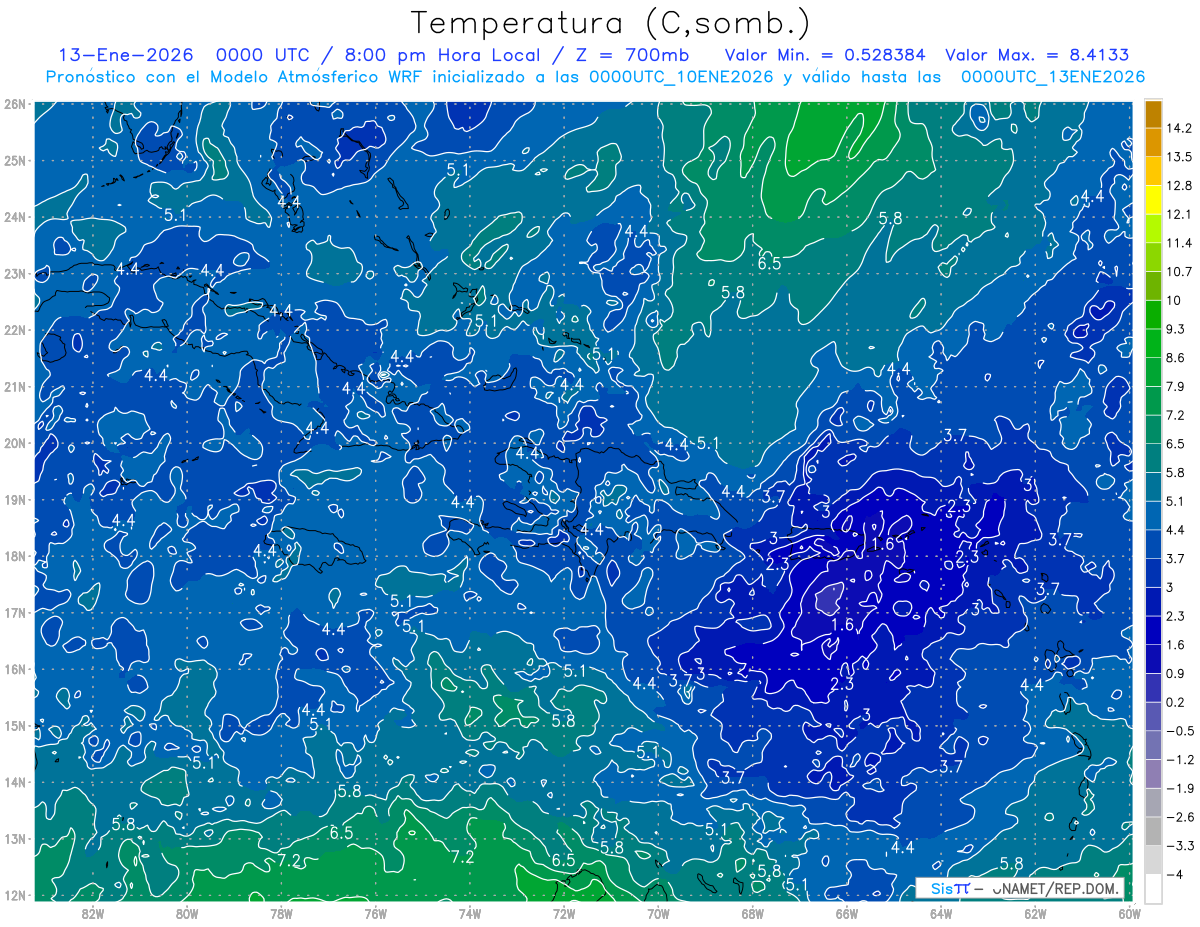Click the longitude axis label "62W"
Viewport: 1200px width, 927px height.
(1035, 914)
